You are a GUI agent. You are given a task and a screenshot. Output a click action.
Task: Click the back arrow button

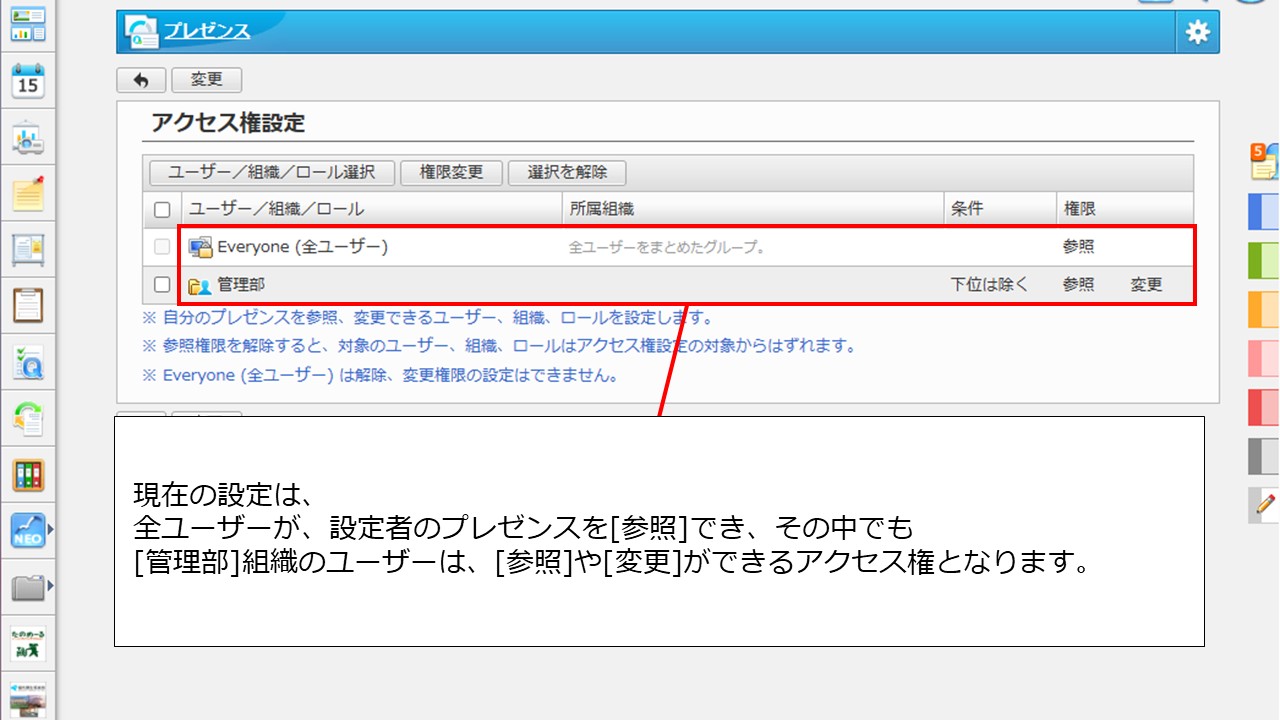pyautogui.click(x=141, y=81)
